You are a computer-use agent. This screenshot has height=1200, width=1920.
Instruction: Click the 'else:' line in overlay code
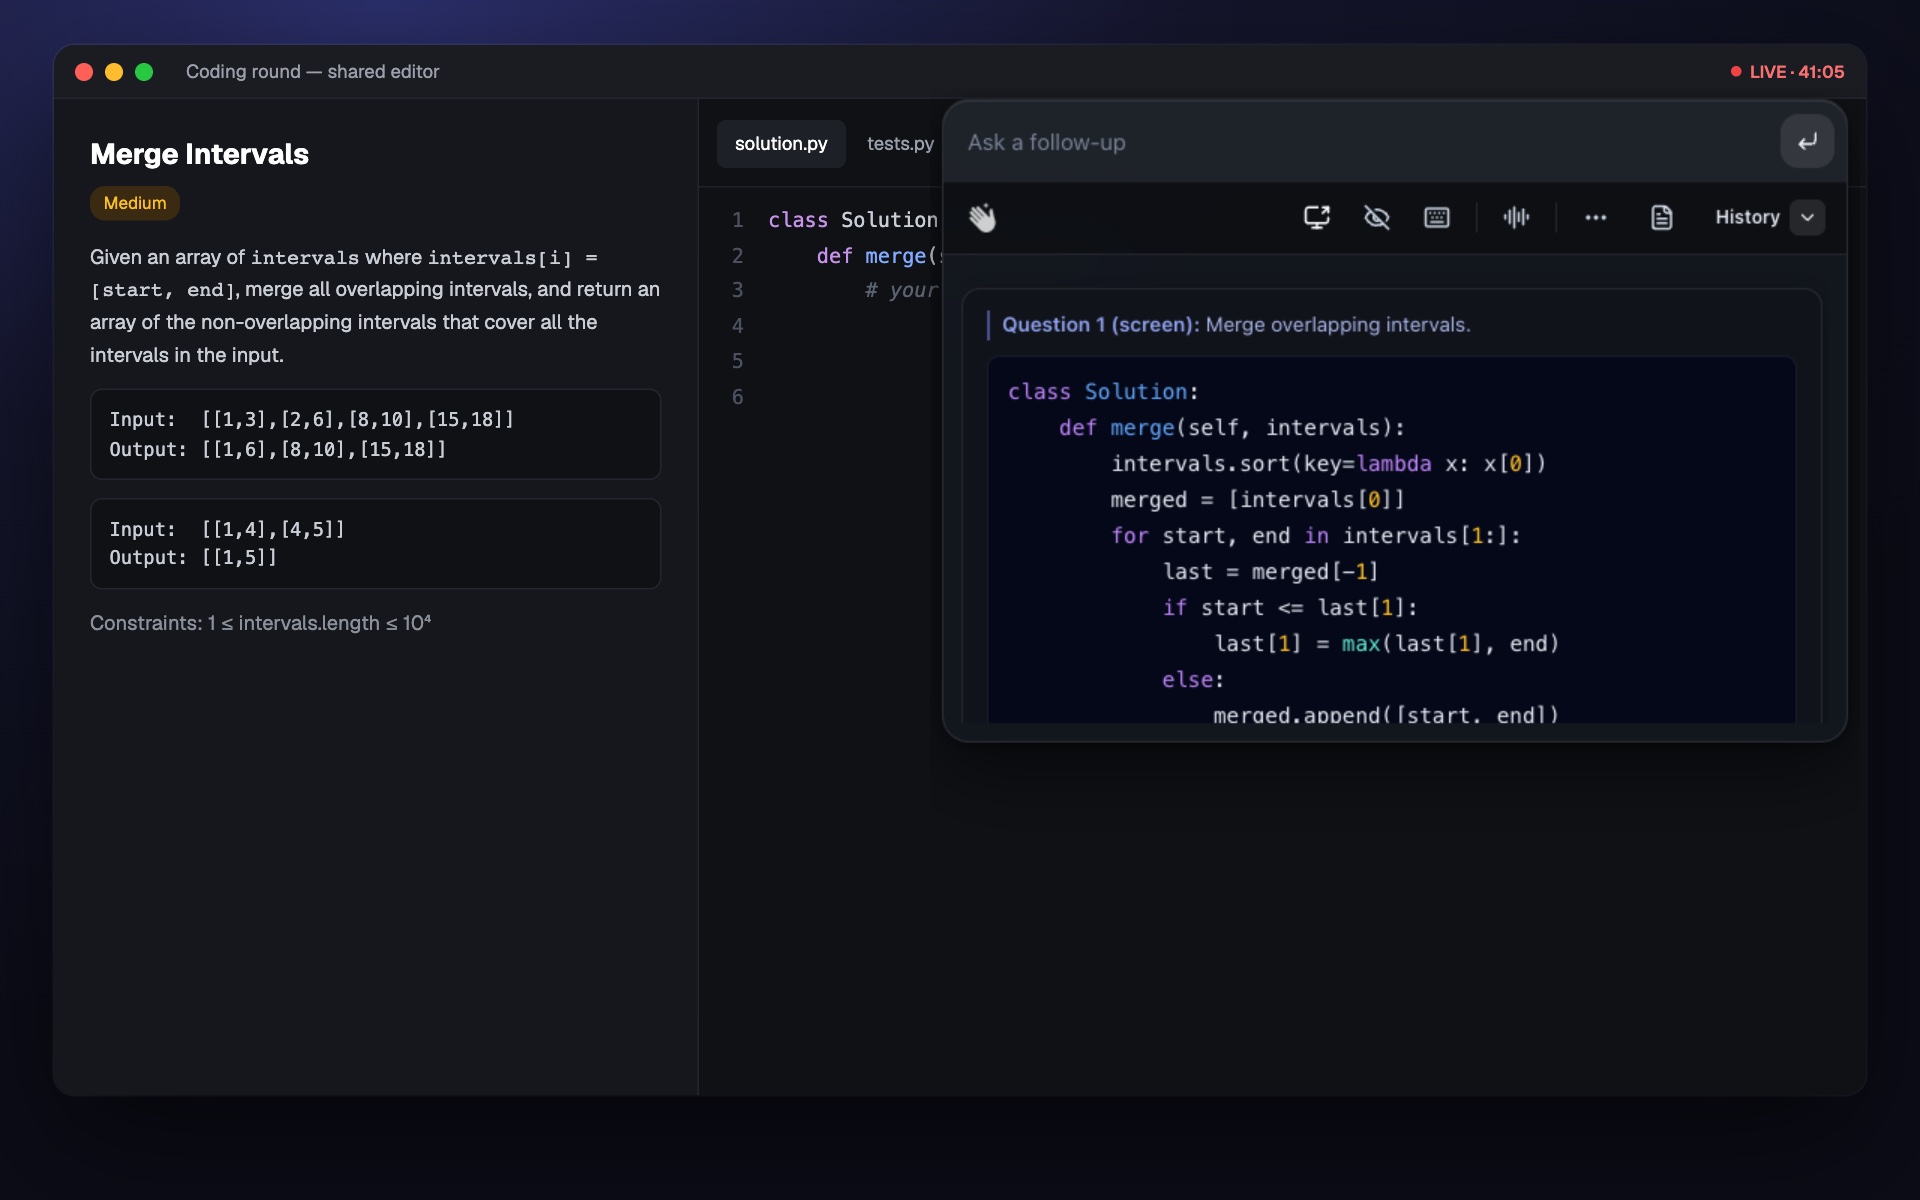[1193, 680]
